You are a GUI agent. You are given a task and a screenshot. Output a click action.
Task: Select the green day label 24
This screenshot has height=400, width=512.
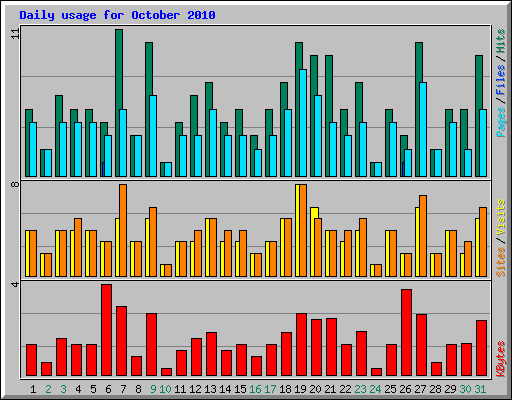[x=375, y=389]
